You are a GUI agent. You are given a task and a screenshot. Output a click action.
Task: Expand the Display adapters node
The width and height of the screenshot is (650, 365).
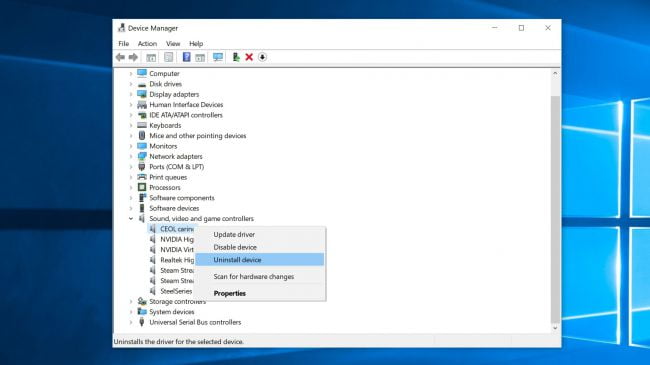point(131,94)
